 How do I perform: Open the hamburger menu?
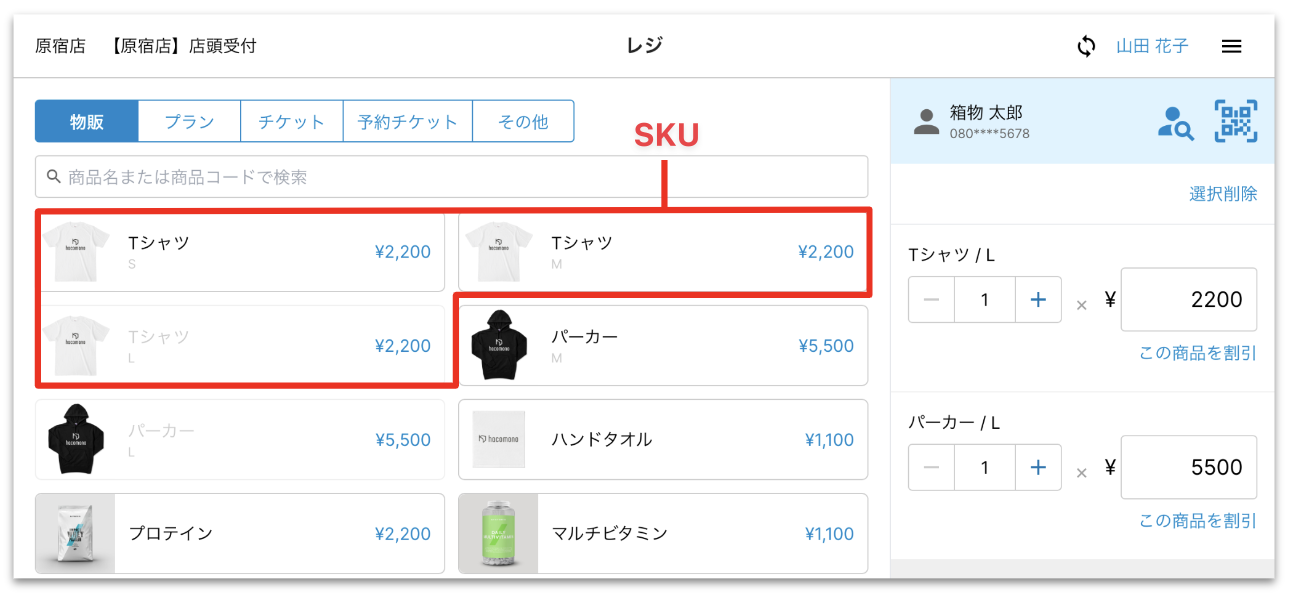tap(1231, 46)
